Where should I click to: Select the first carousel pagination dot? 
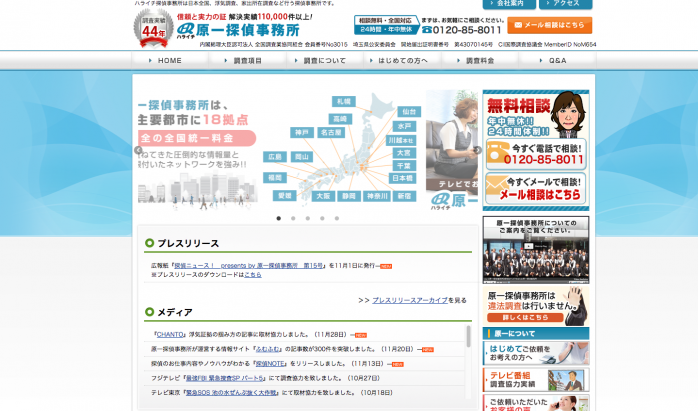tap(279, 218)
